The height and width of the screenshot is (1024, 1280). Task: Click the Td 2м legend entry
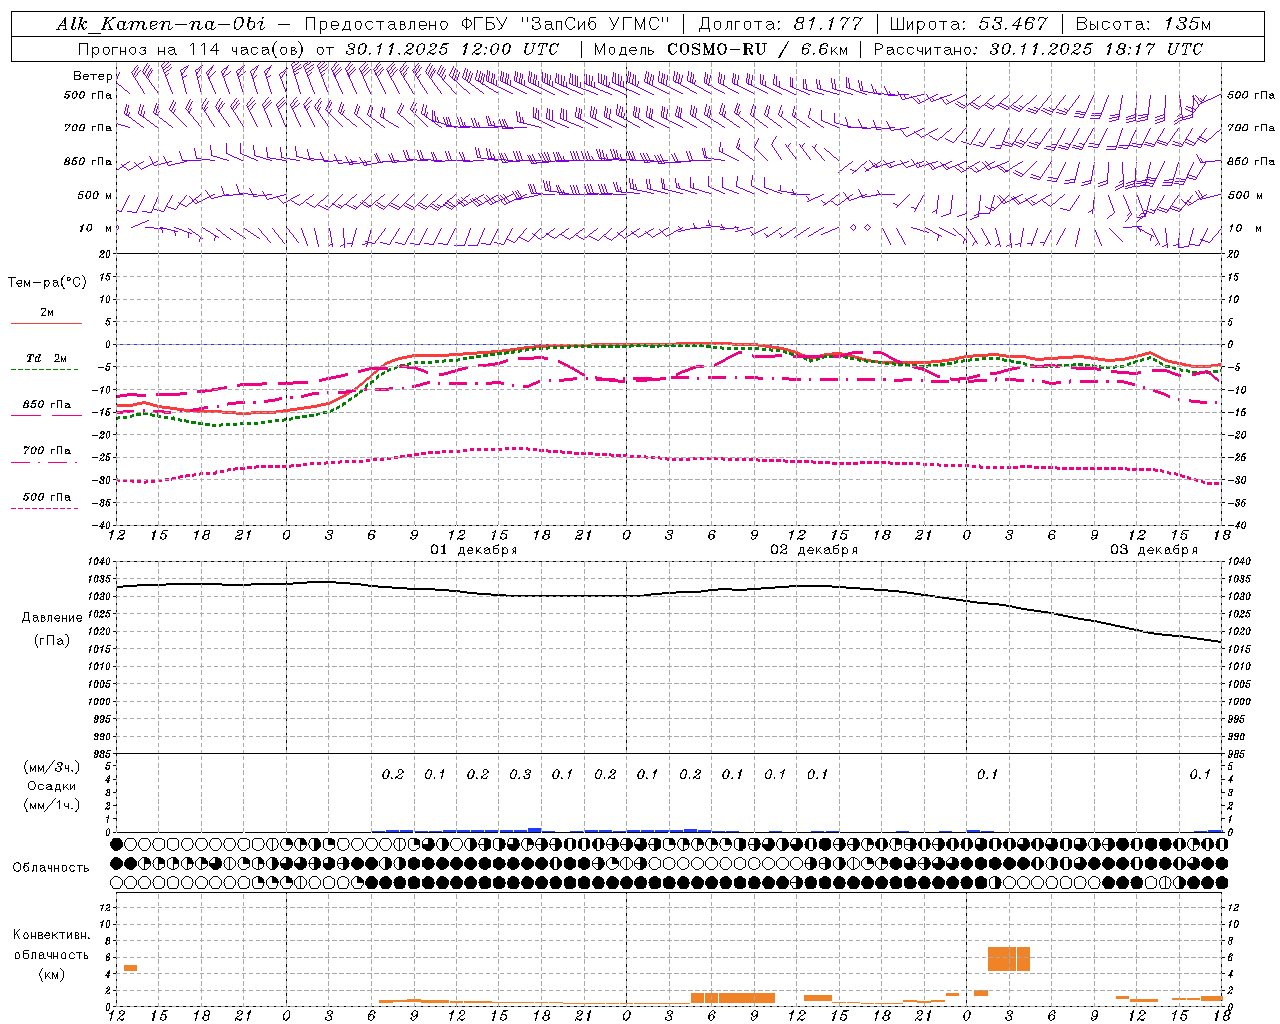coord(46,358)
